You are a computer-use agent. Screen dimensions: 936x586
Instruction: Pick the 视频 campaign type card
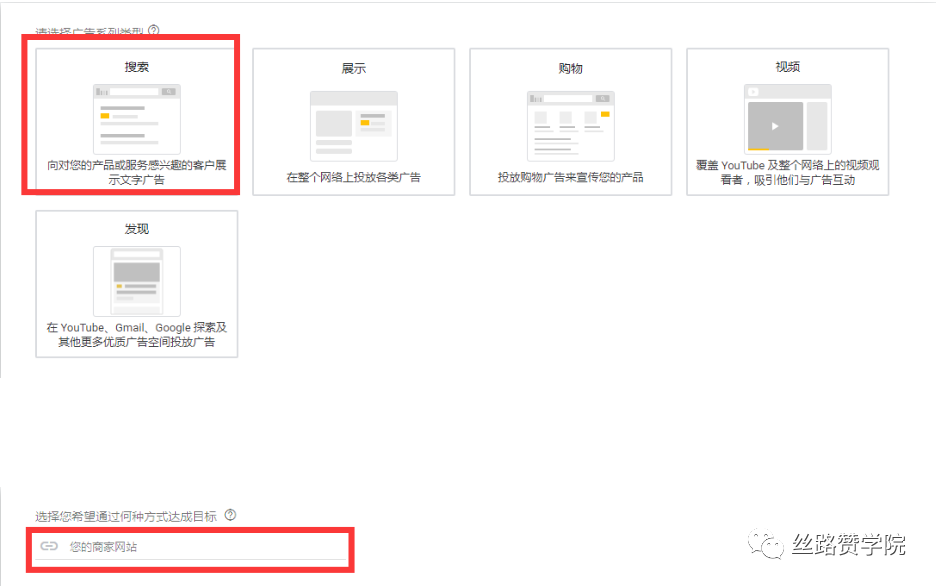(787, 122)
